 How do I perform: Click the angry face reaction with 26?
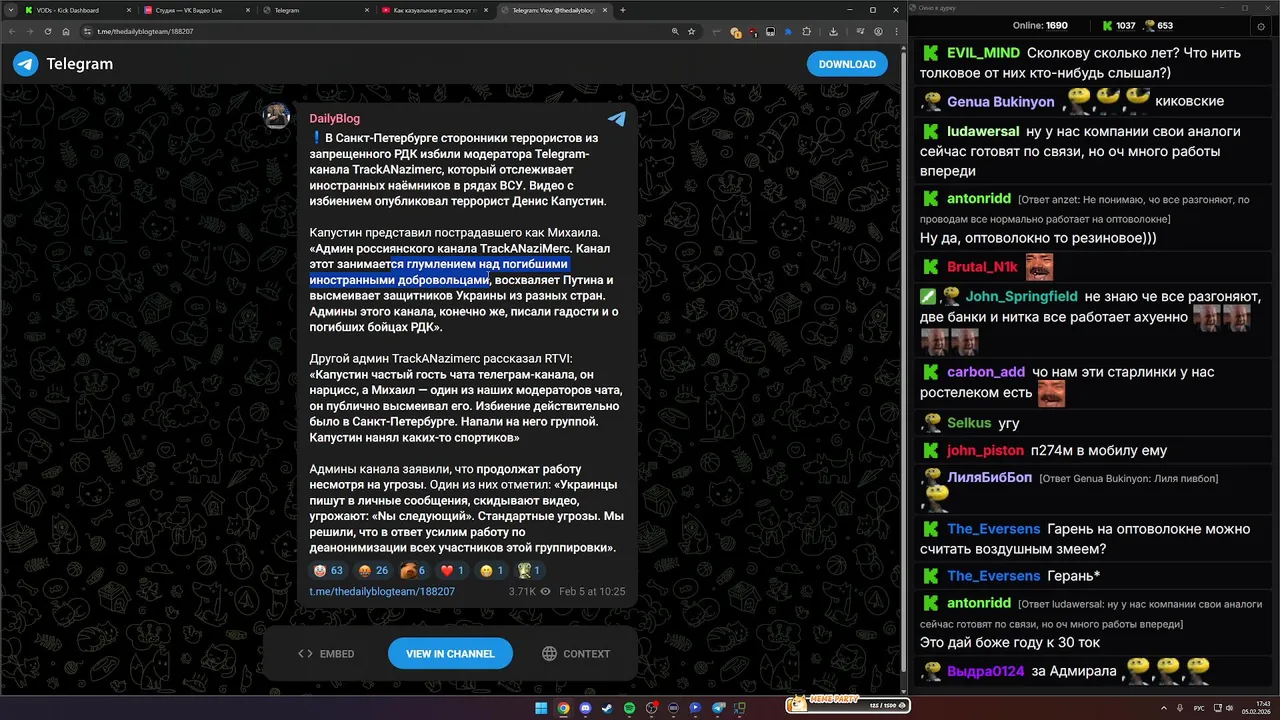[x=373, y=571]
